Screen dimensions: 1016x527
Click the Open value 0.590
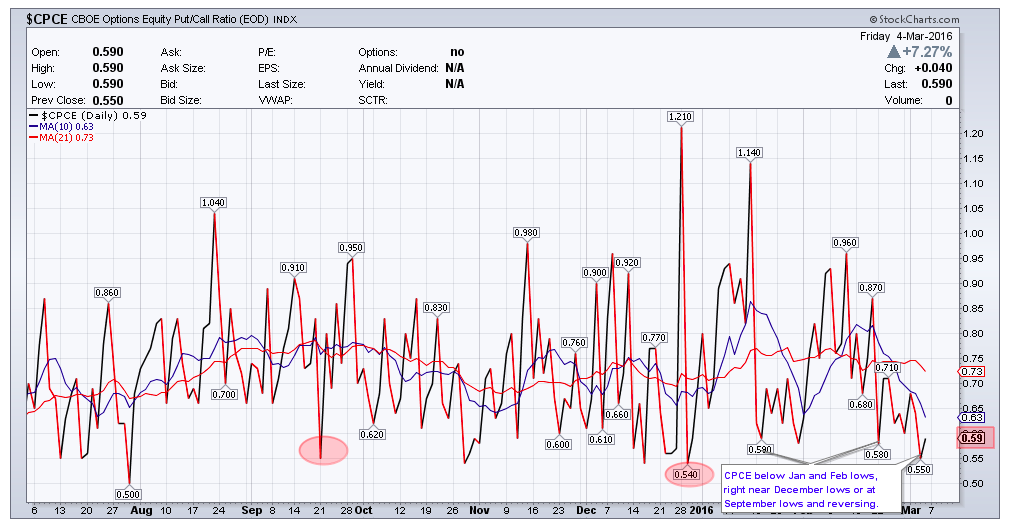click(108, 52)
